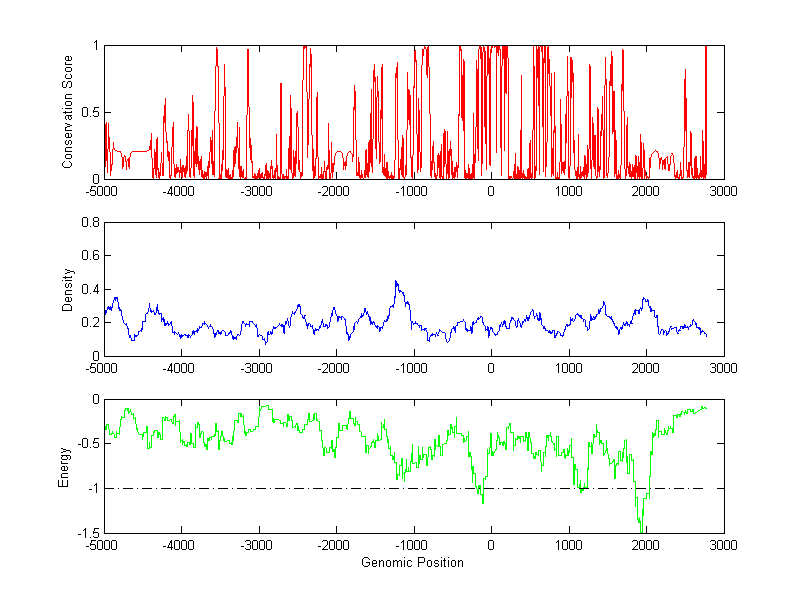This screenshot has height=599, width=800.
Task: Click the green dip touching threshold near 1200
Action: (582, 489)
